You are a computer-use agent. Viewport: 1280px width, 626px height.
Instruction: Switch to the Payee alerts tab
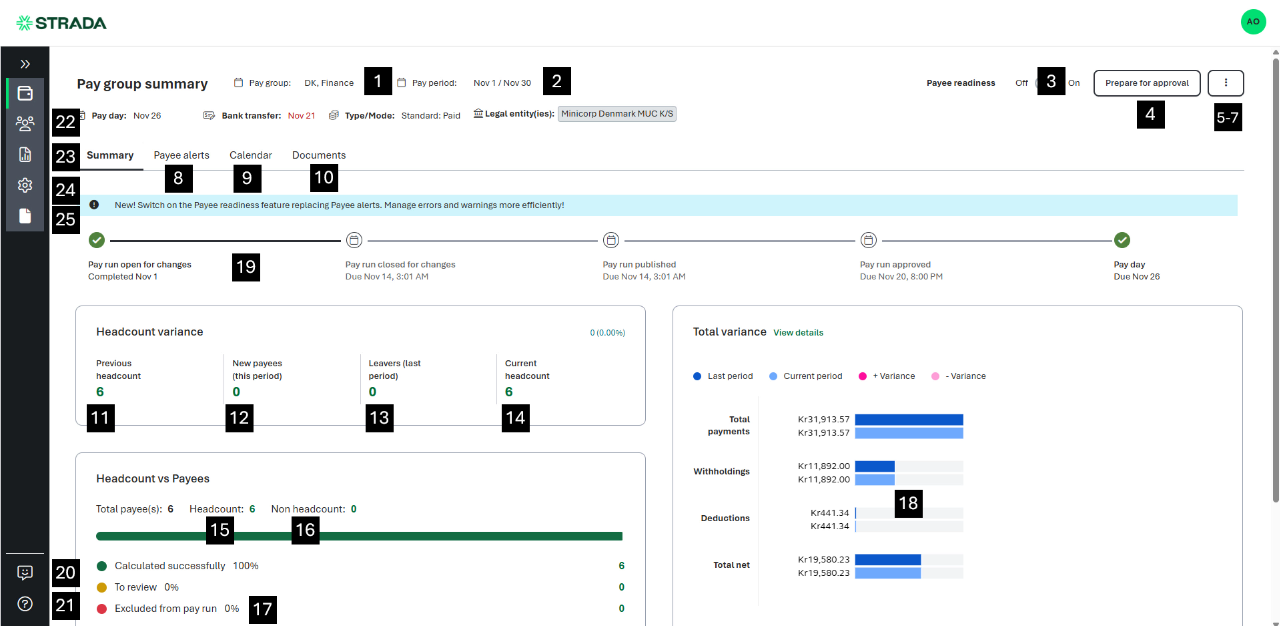tap(182, 156)
